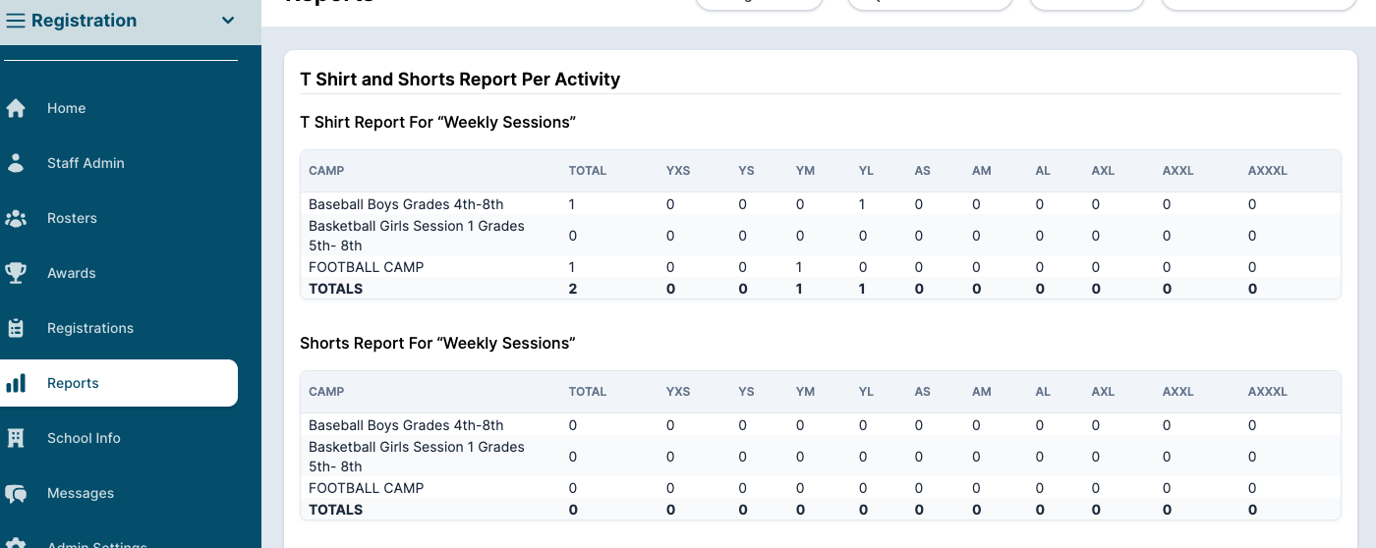Screen dimensions: 1376x548
Task: Click the CAMP header in Shorts table
Action: 326,392
